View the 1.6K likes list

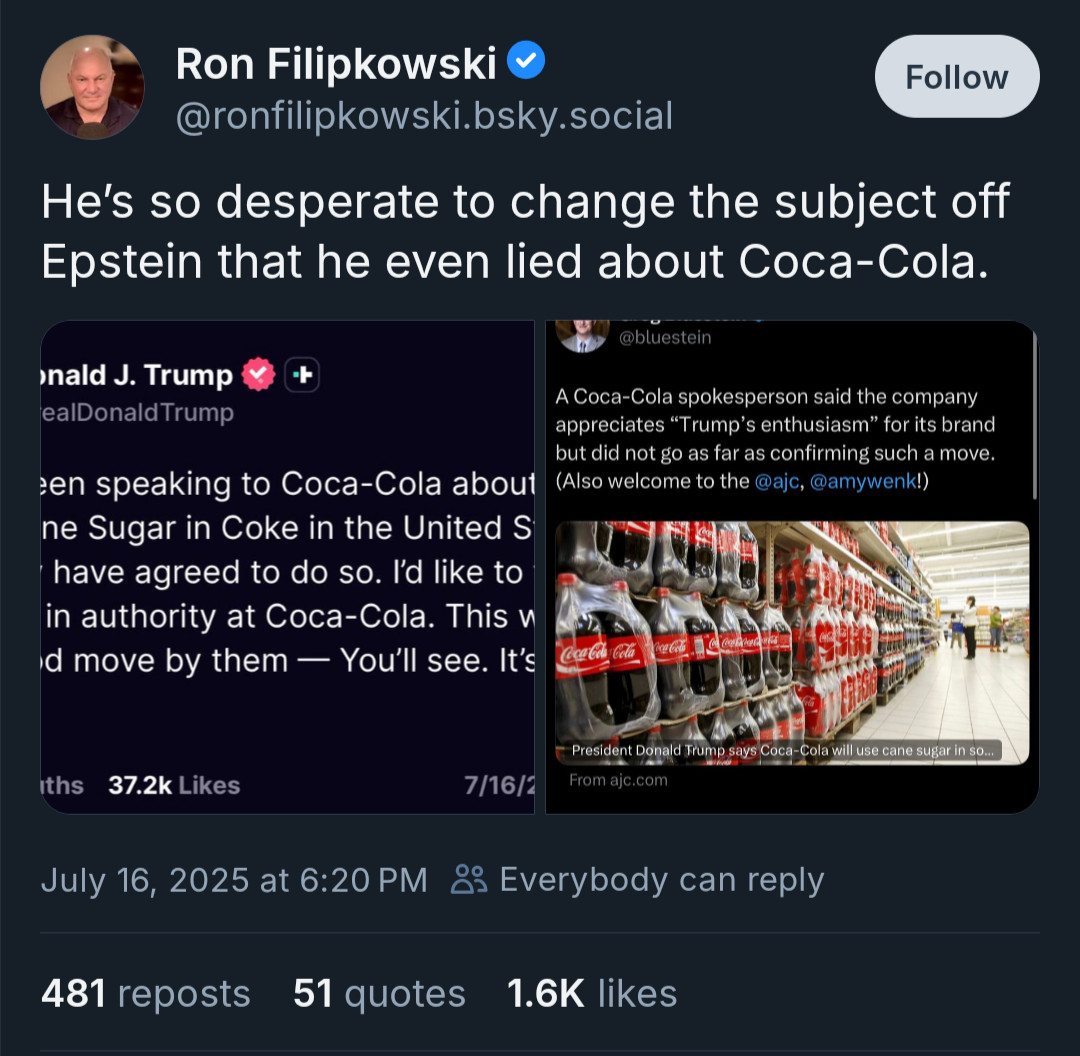[592, 993]
